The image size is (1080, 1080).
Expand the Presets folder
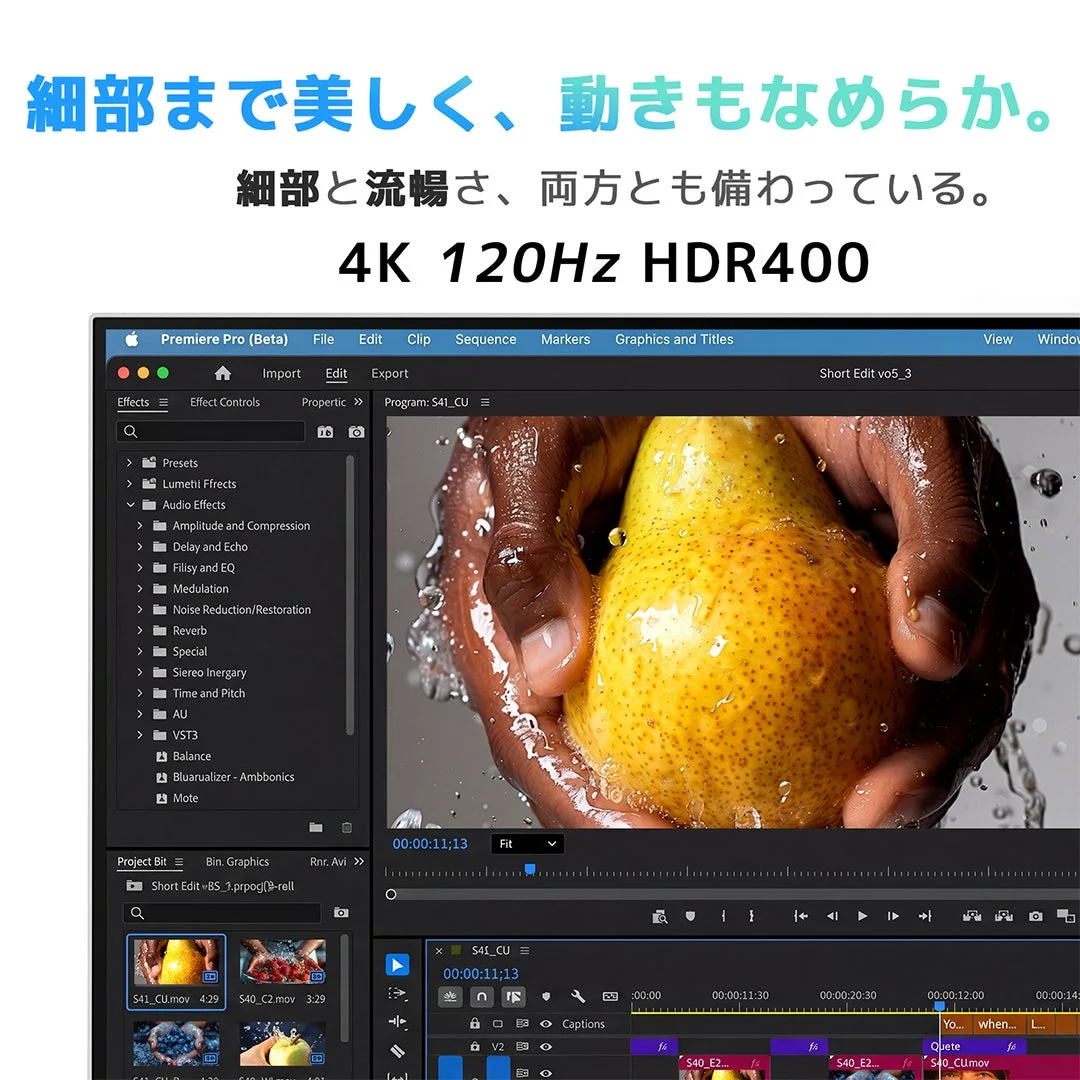(129, 463)
